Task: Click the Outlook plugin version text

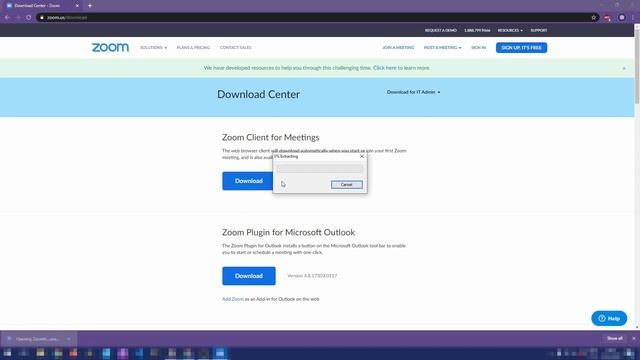Action: pyautogui.click(x=312, y=276)
